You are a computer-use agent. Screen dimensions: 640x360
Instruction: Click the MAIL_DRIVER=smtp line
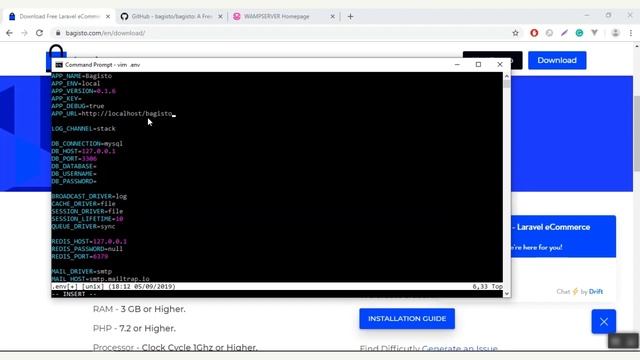(82, 271)
